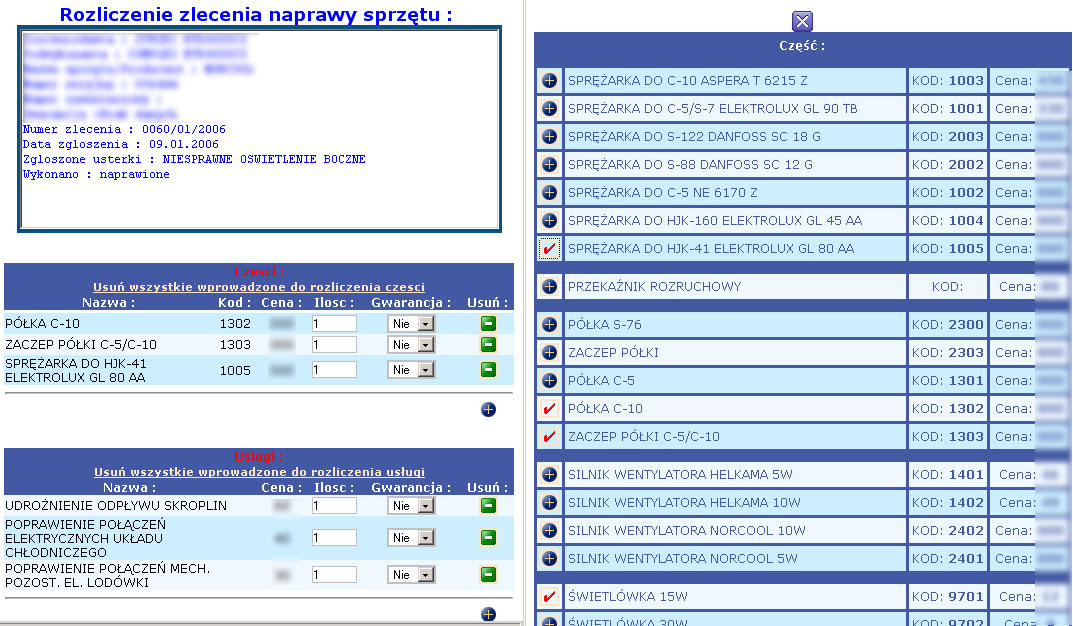1073x626 pixels.
Task: Add SILNIK WENTYLATORA HELKAMA 5W part
Action: click(549, 475)
